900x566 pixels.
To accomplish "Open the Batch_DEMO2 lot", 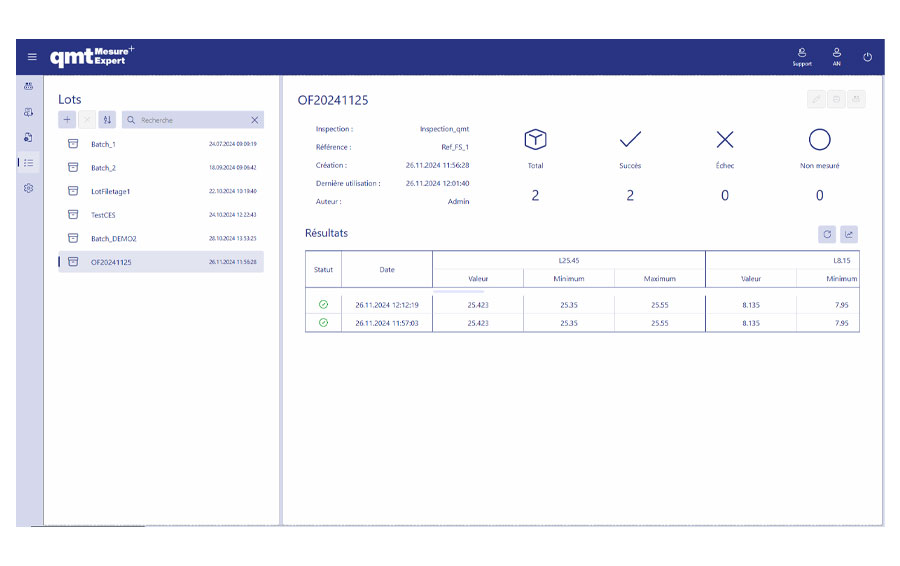I will point(113,238).
